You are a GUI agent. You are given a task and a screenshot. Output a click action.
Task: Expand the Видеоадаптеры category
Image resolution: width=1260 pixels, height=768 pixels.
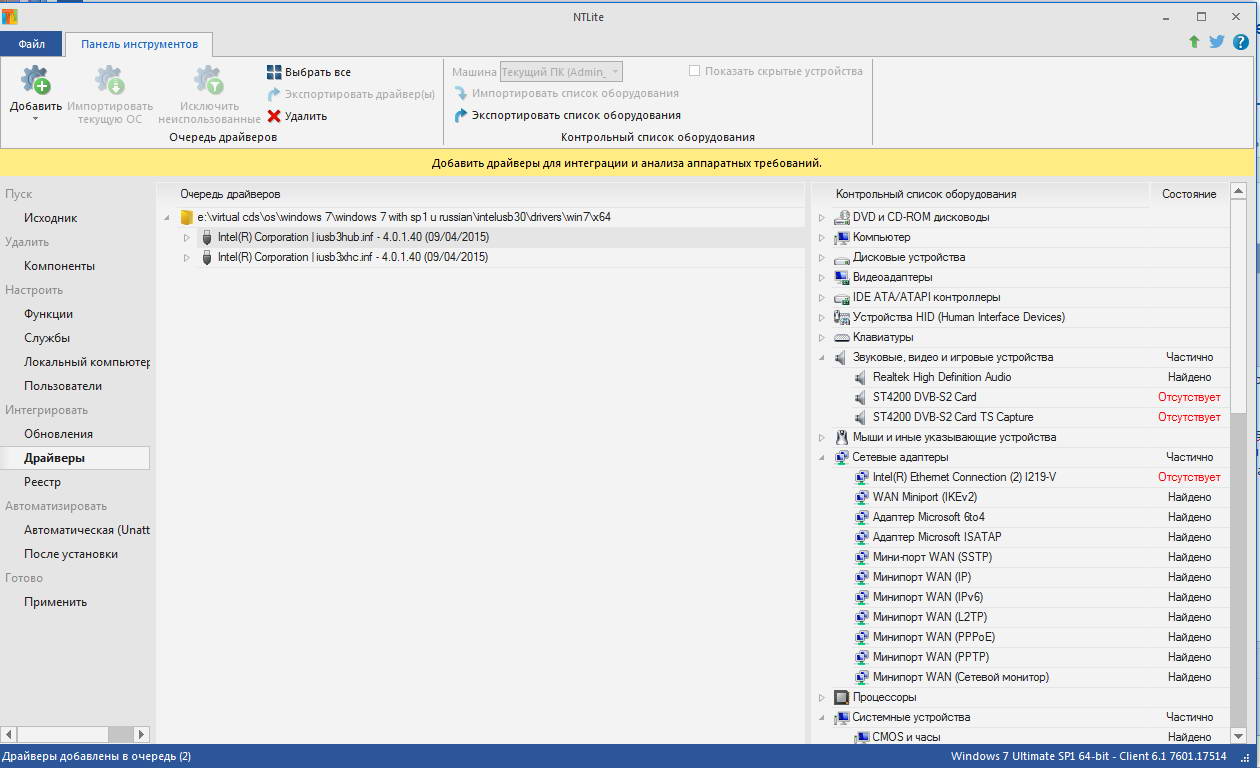point(822,277)
